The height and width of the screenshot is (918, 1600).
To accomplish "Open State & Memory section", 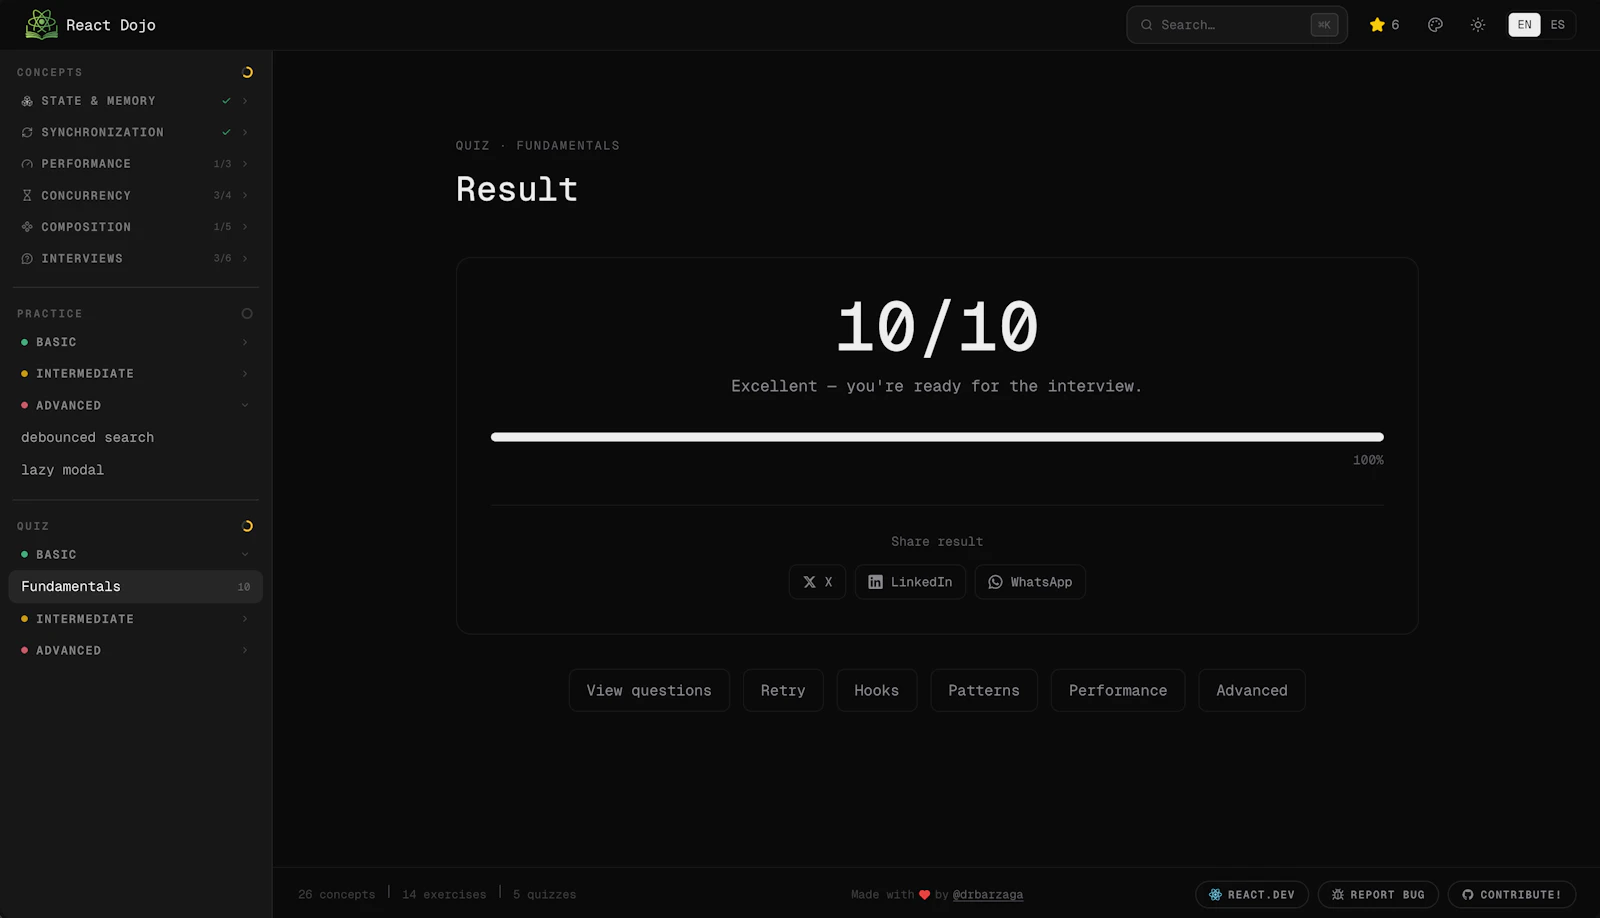I will coord(98,101).
